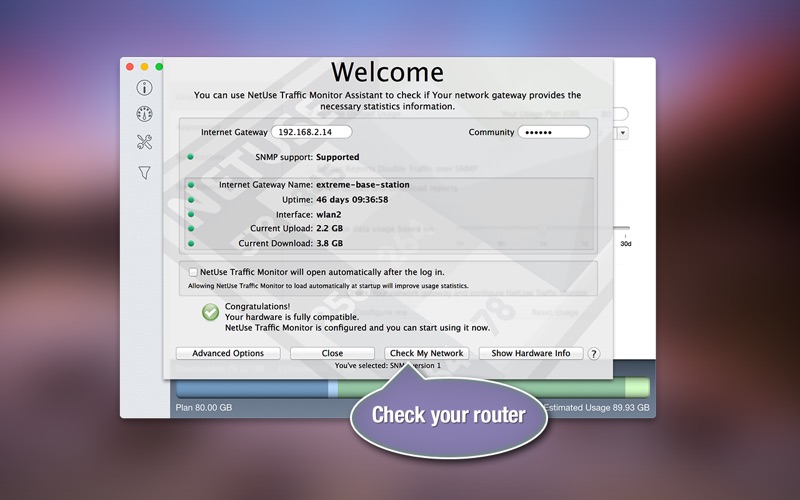
Task: Click the Internet Gateway IP address field
Action: tap(311, 131)
